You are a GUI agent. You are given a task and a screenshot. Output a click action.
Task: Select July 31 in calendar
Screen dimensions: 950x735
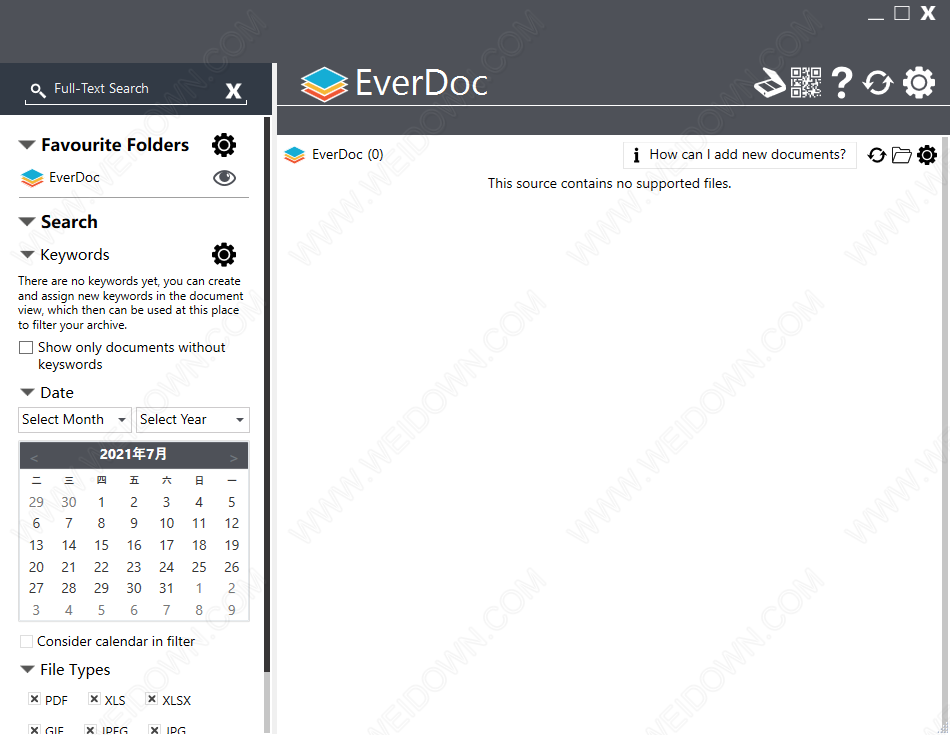pyautogui.click(x=166, y=588)
